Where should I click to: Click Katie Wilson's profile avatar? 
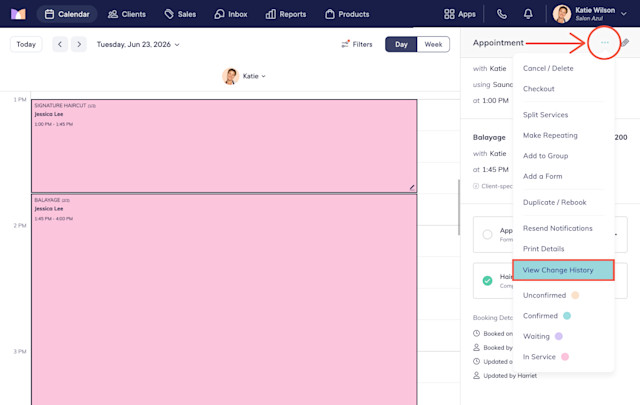(562, 14)
